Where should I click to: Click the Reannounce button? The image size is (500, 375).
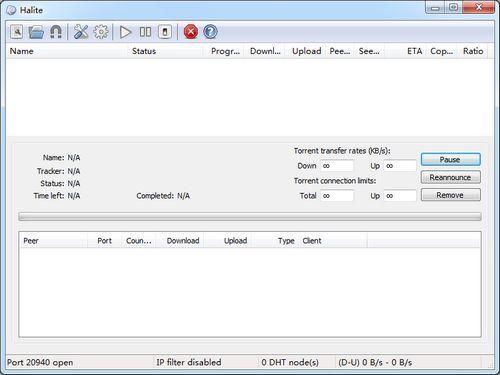click(450, 177)
